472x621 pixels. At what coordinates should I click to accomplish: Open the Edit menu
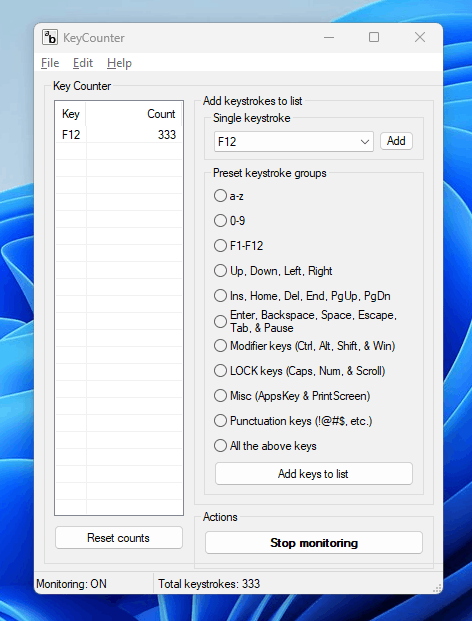click(x=83, y=63)
